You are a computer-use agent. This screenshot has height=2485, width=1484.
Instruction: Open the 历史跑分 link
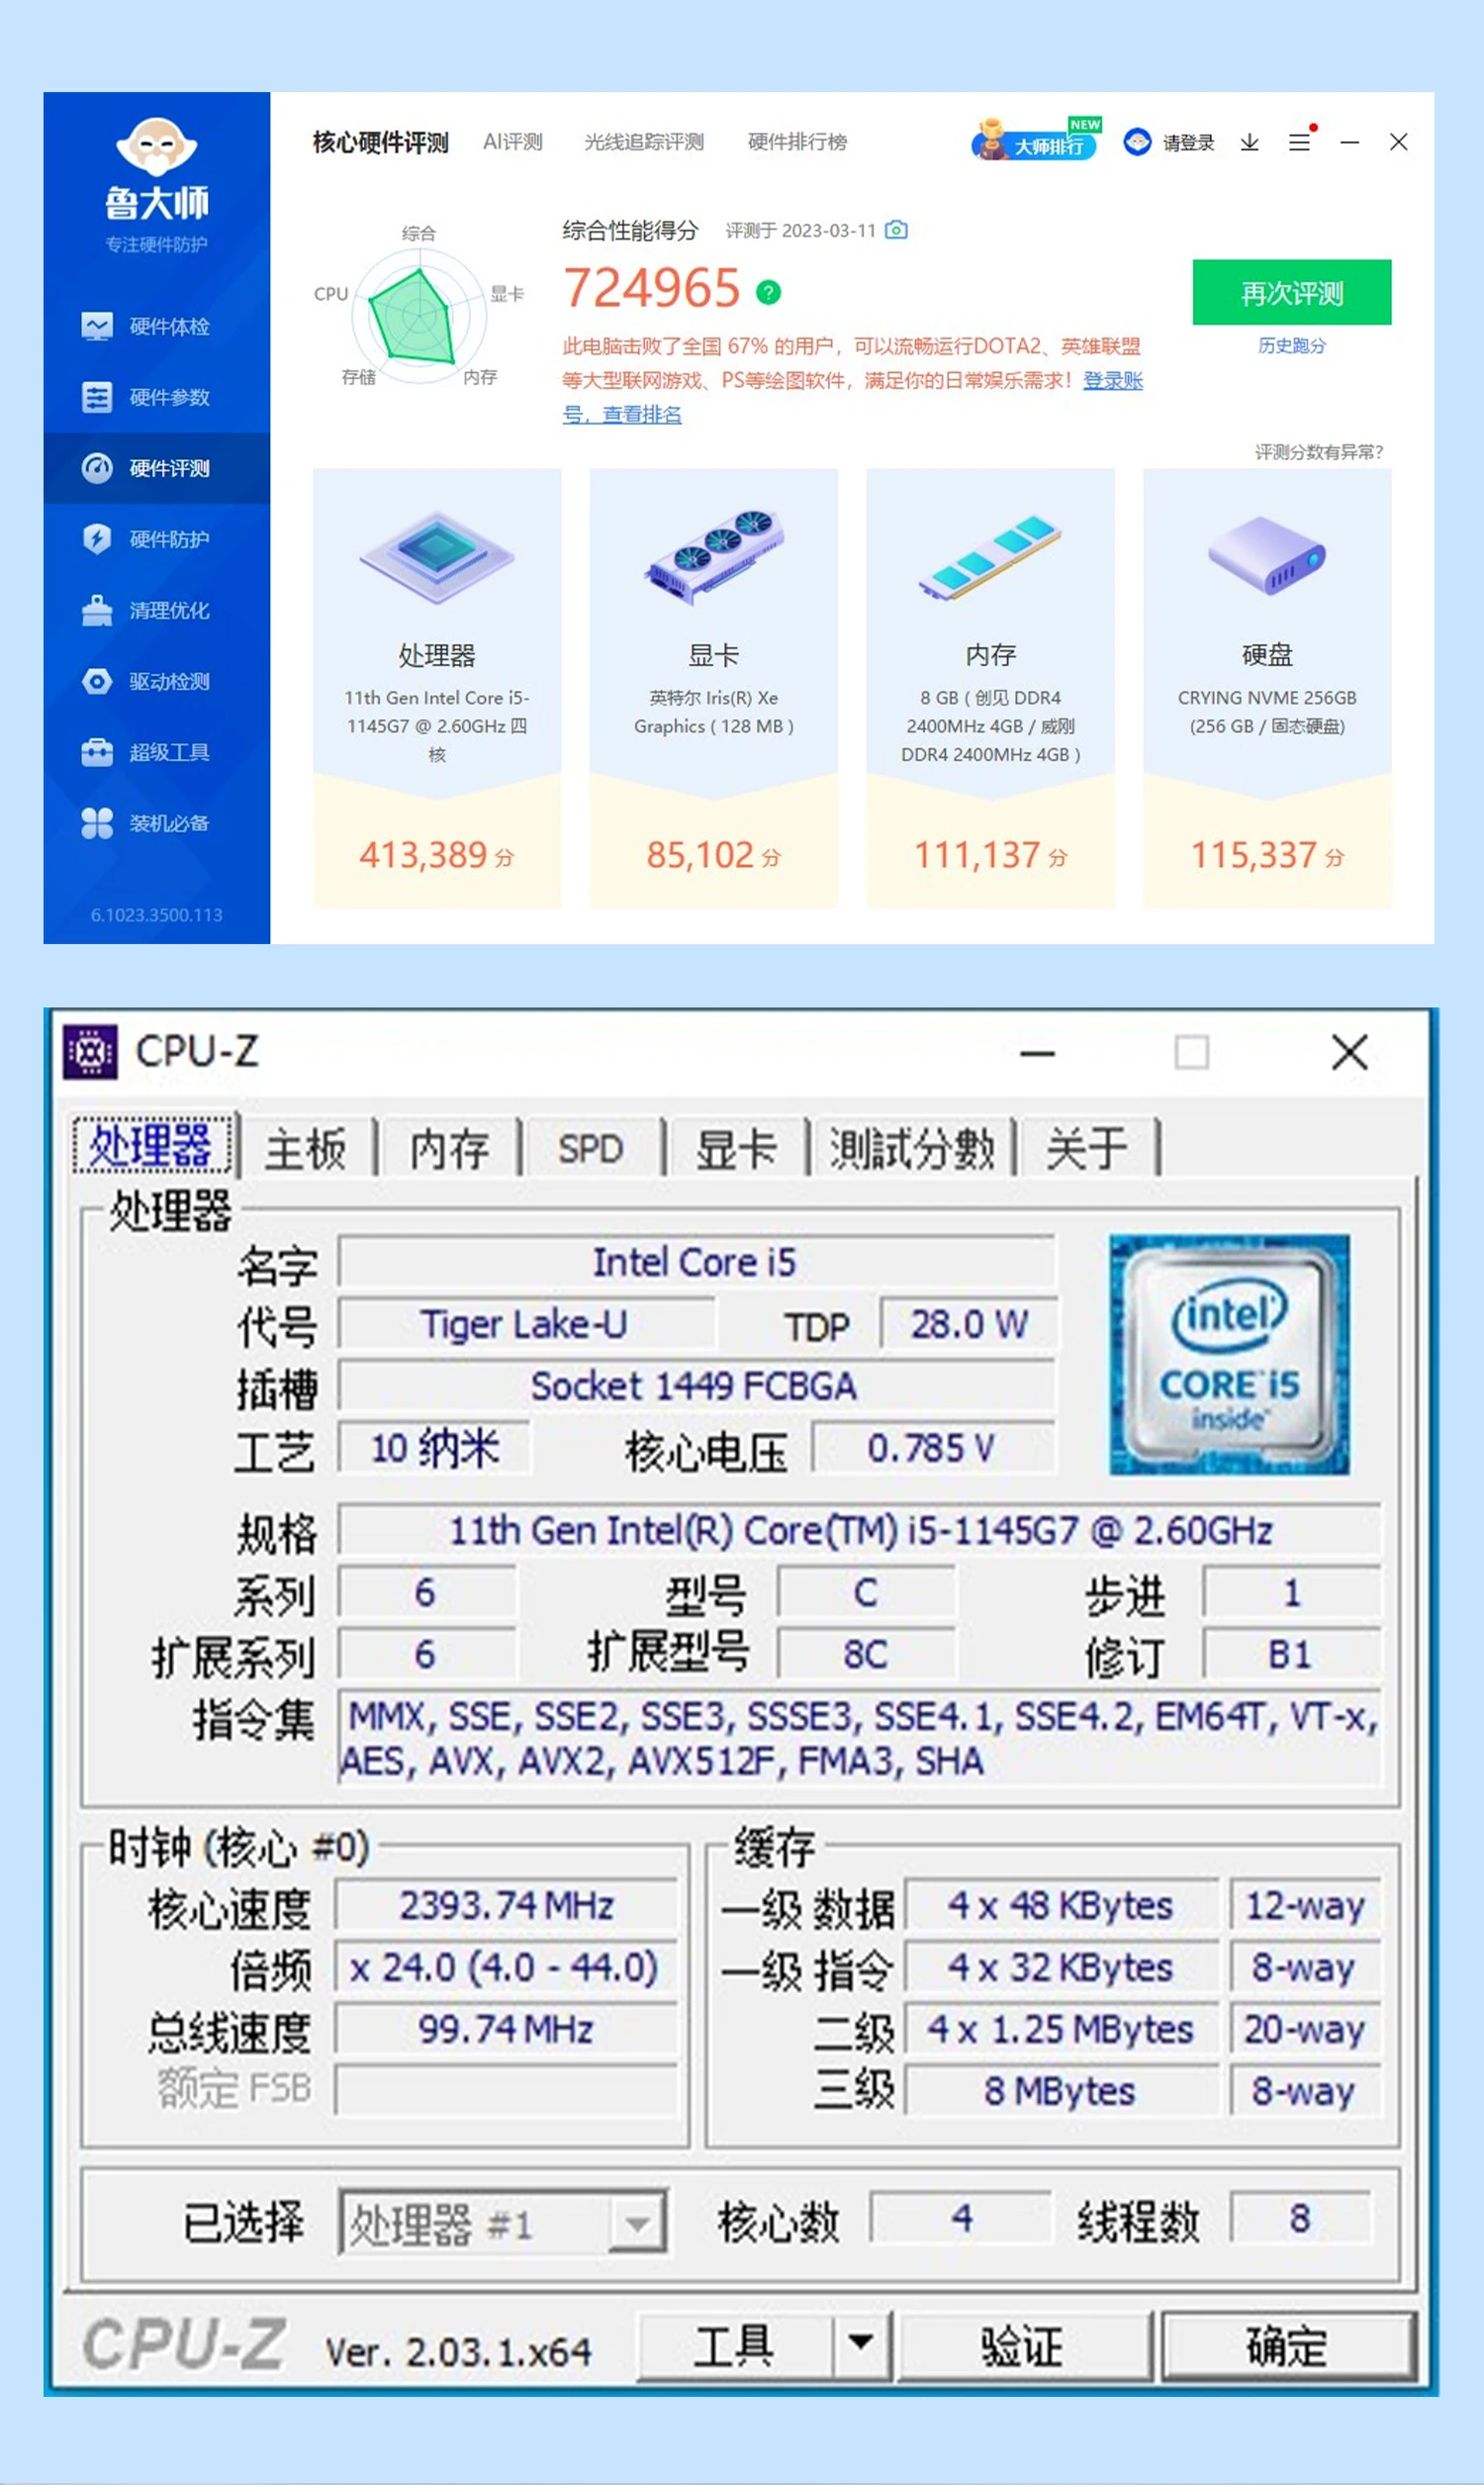click(1291, 345)
